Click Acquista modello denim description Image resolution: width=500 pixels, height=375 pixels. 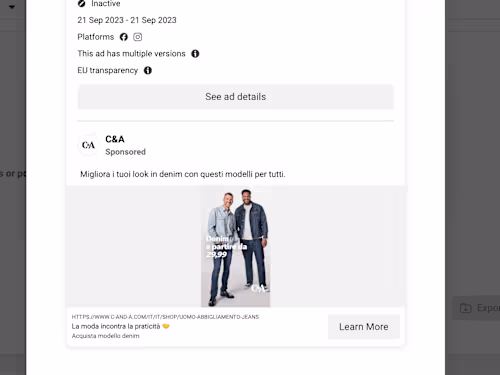pos(105,336)
